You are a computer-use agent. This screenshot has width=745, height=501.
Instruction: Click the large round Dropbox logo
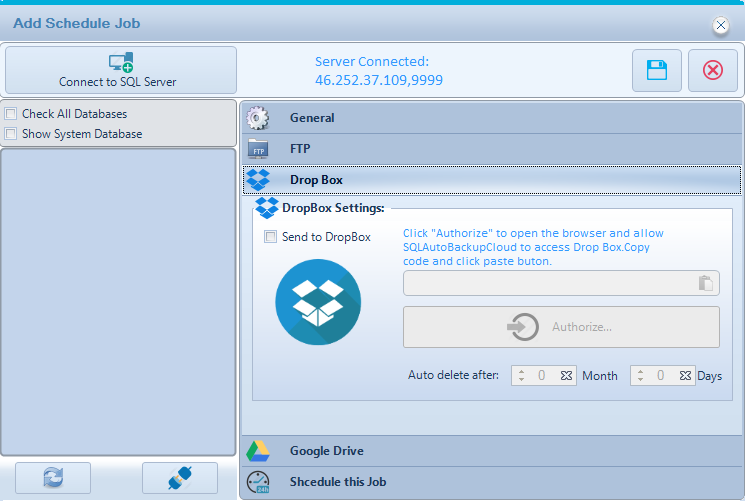pyautogui.click(x=318, y=302)
